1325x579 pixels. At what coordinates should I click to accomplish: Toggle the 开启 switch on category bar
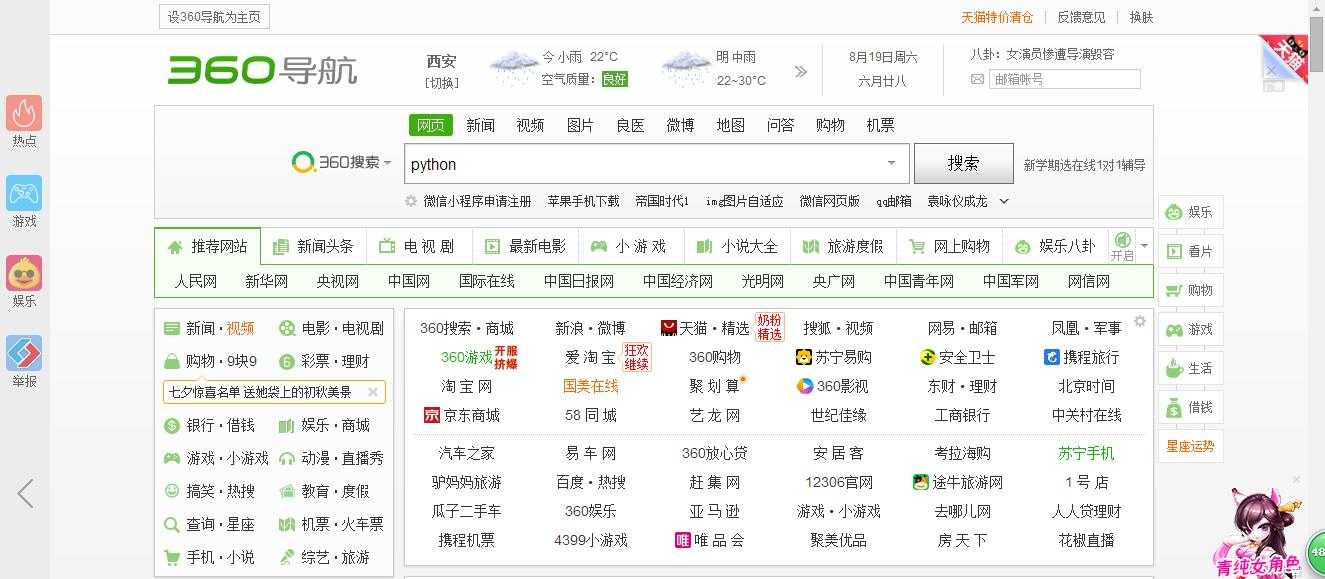pos(1122,246)
